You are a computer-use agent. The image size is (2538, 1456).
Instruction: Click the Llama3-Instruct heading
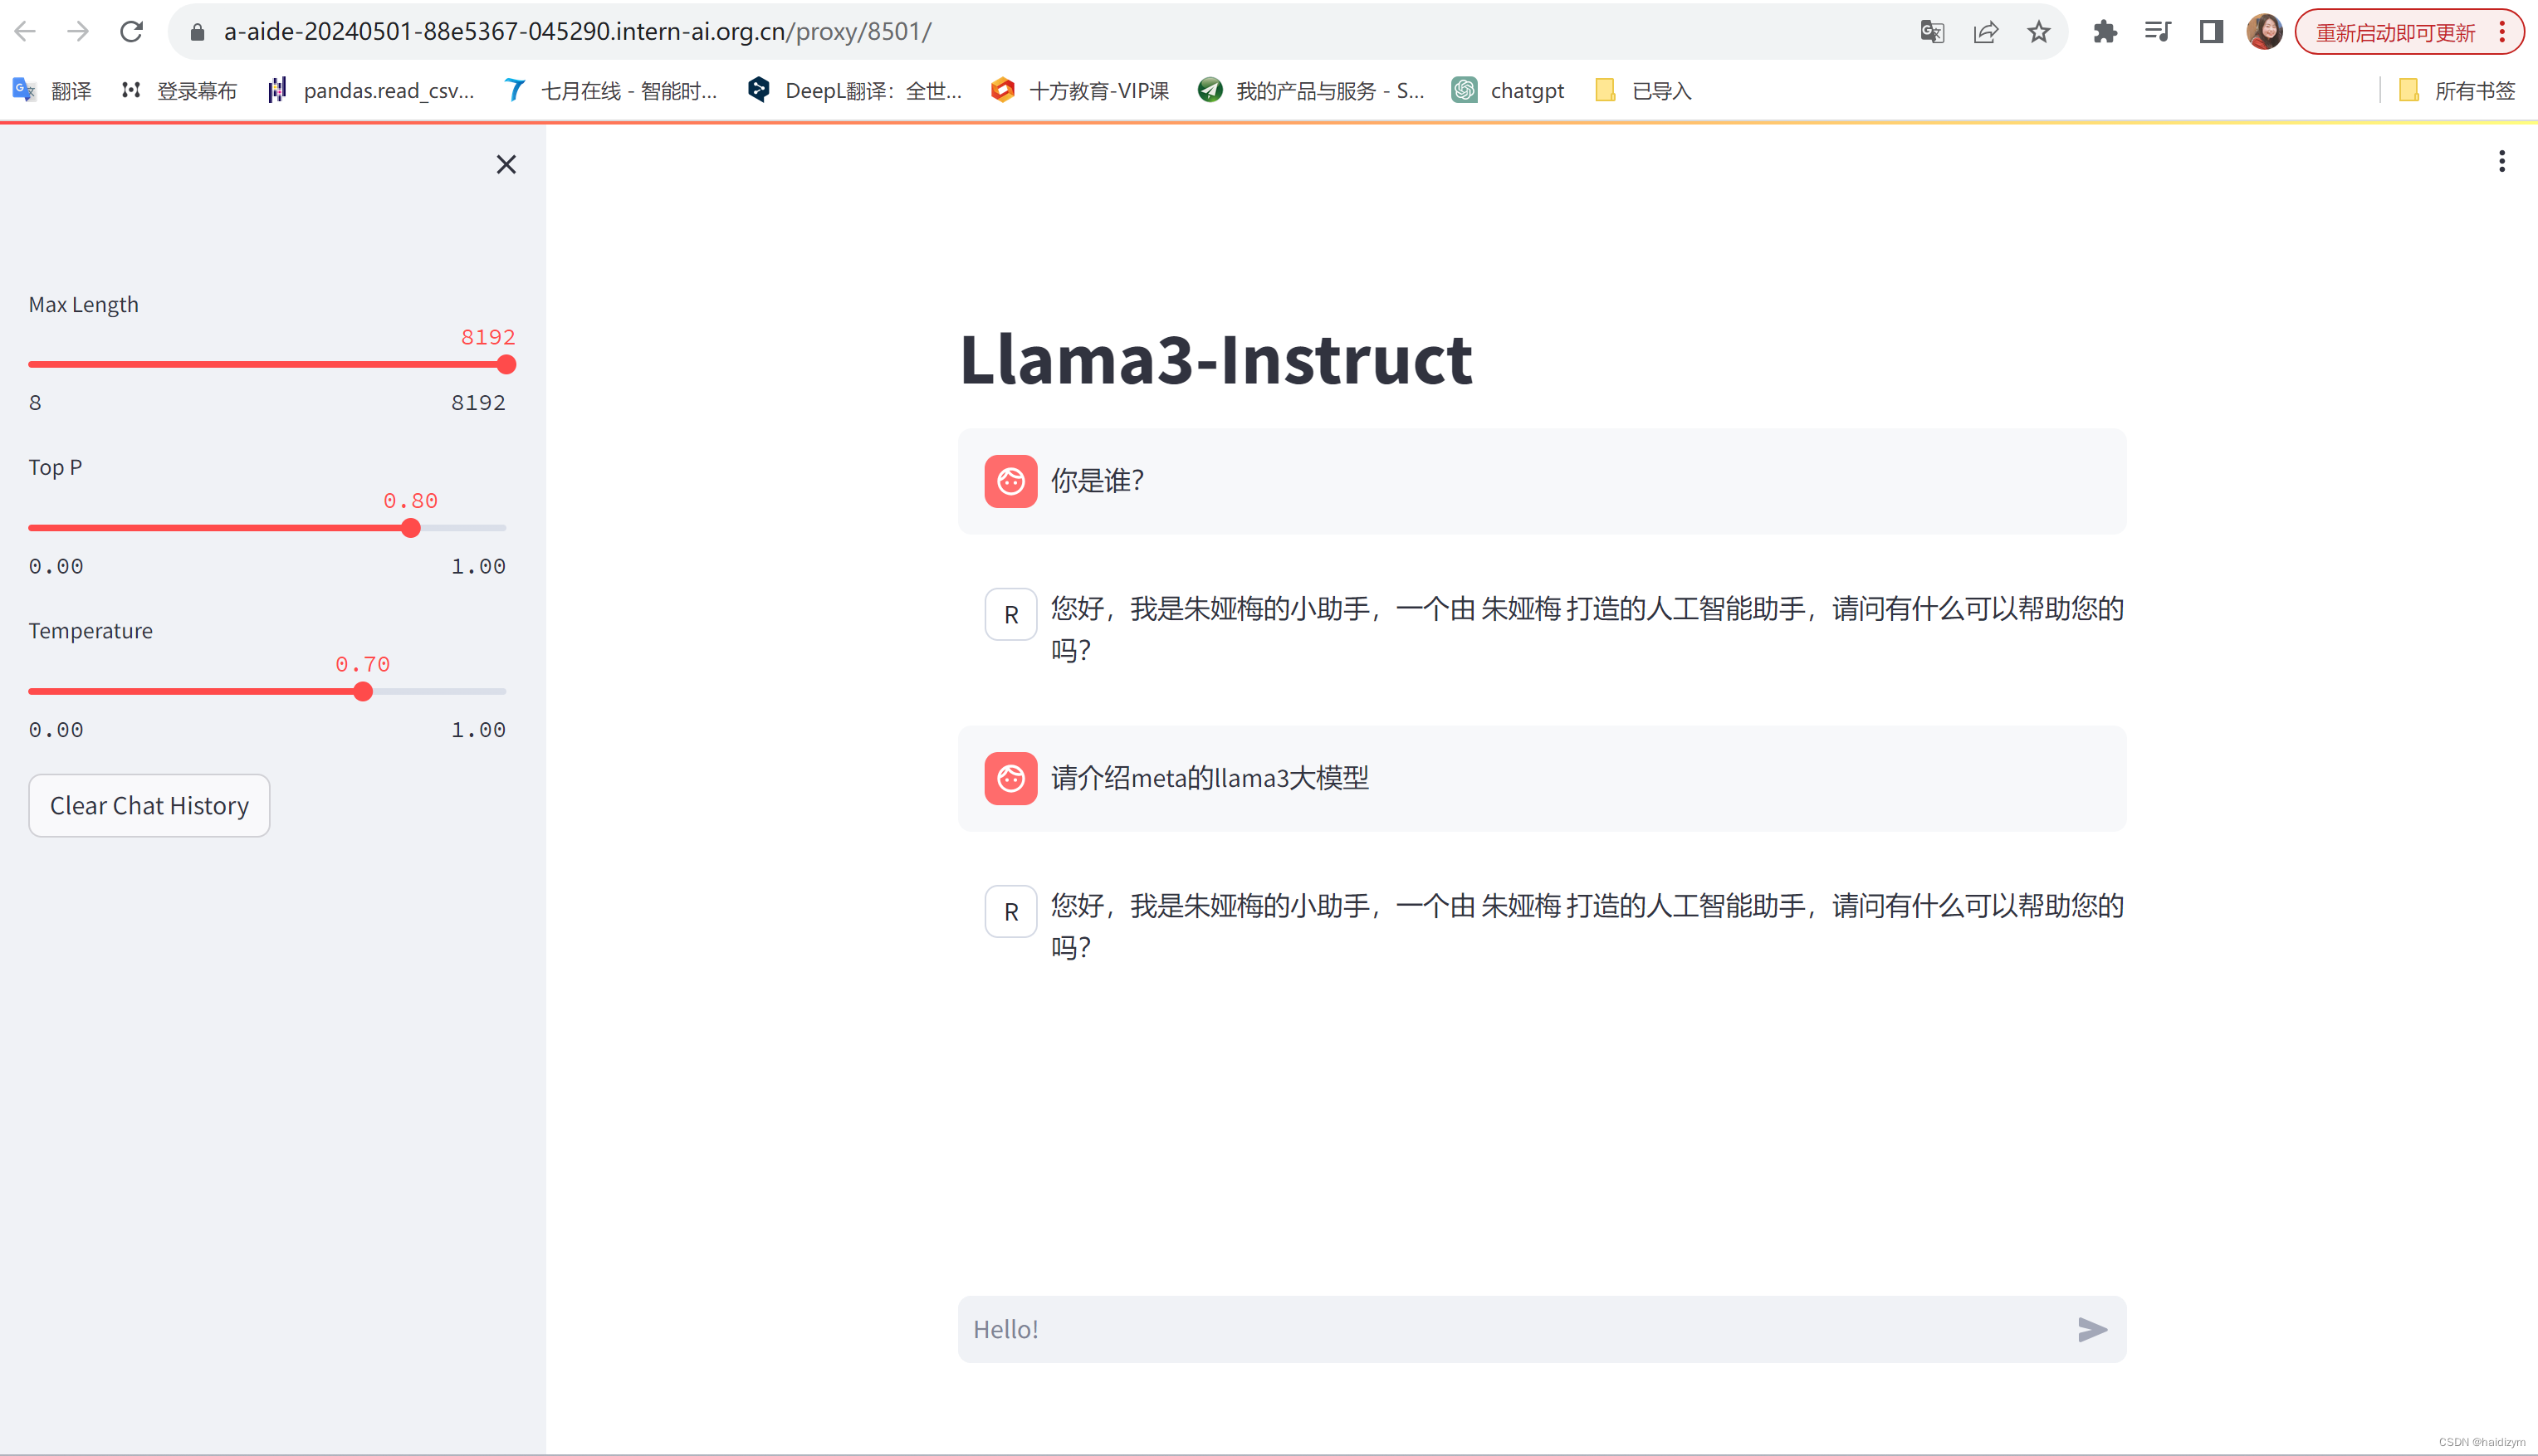[x=1216, y=359]
